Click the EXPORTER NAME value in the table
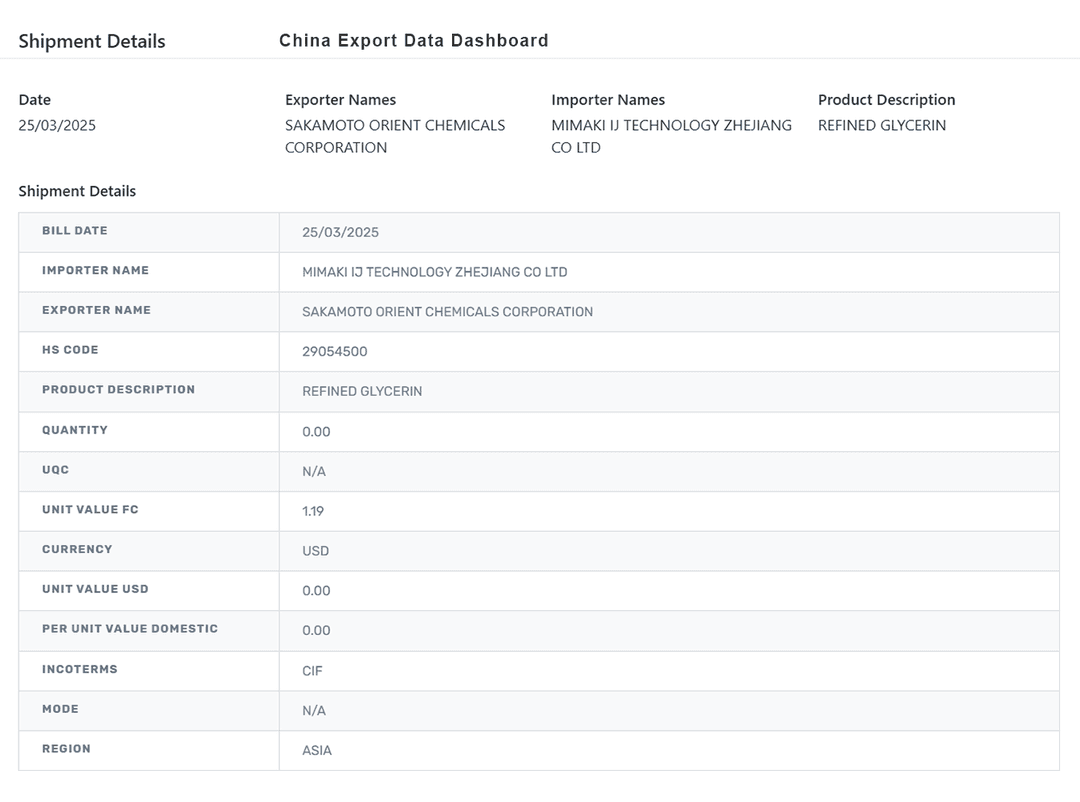The width and height of the screenshot is (1080, 802). click(x=447, y=312)
